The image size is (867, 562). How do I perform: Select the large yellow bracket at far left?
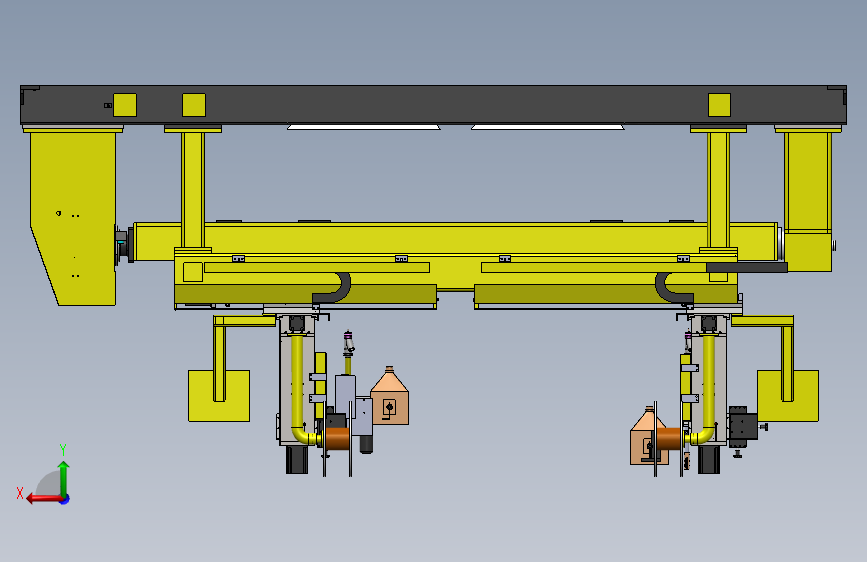pos(73,216)
